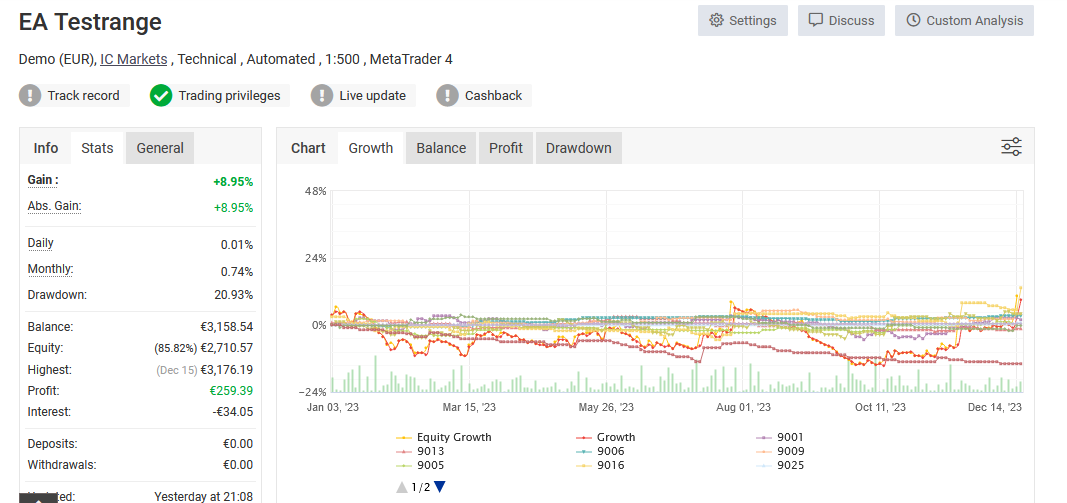Select the Drawdown chart tab
Screen dimensions: 1067x503
(x=578, y=148)
